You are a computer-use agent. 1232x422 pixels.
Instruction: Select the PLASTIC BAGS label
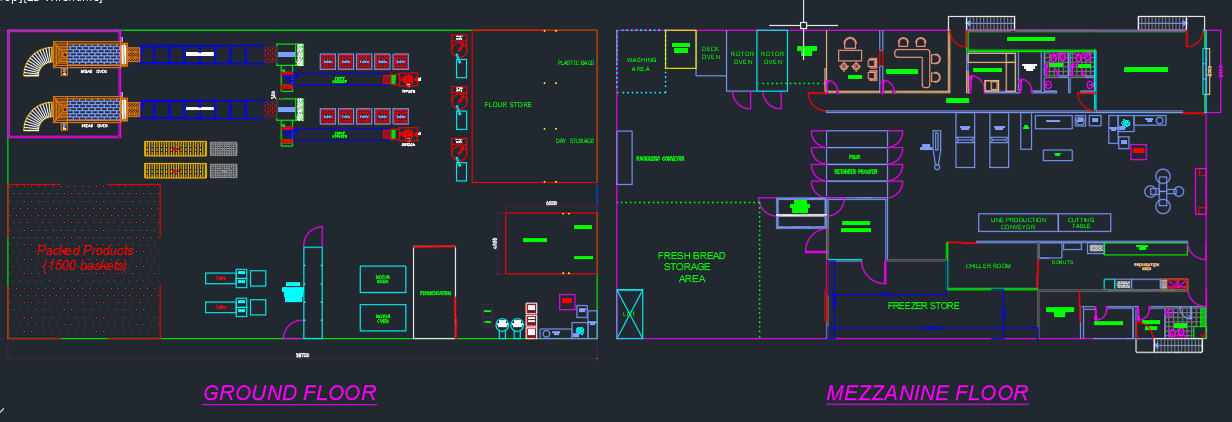click(x=575, y=63)
